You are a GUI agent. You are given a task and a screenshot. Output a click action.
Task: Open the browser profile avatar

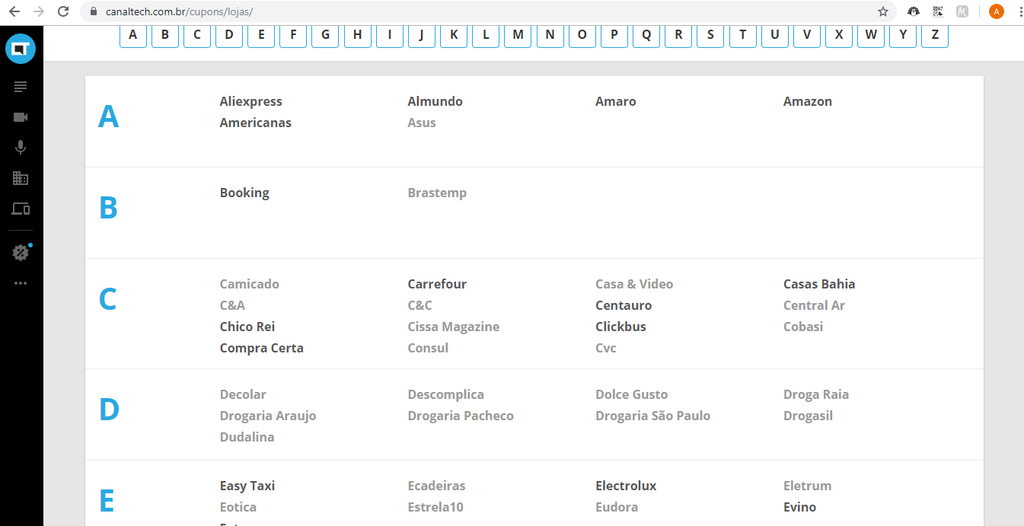click(996, 11)
